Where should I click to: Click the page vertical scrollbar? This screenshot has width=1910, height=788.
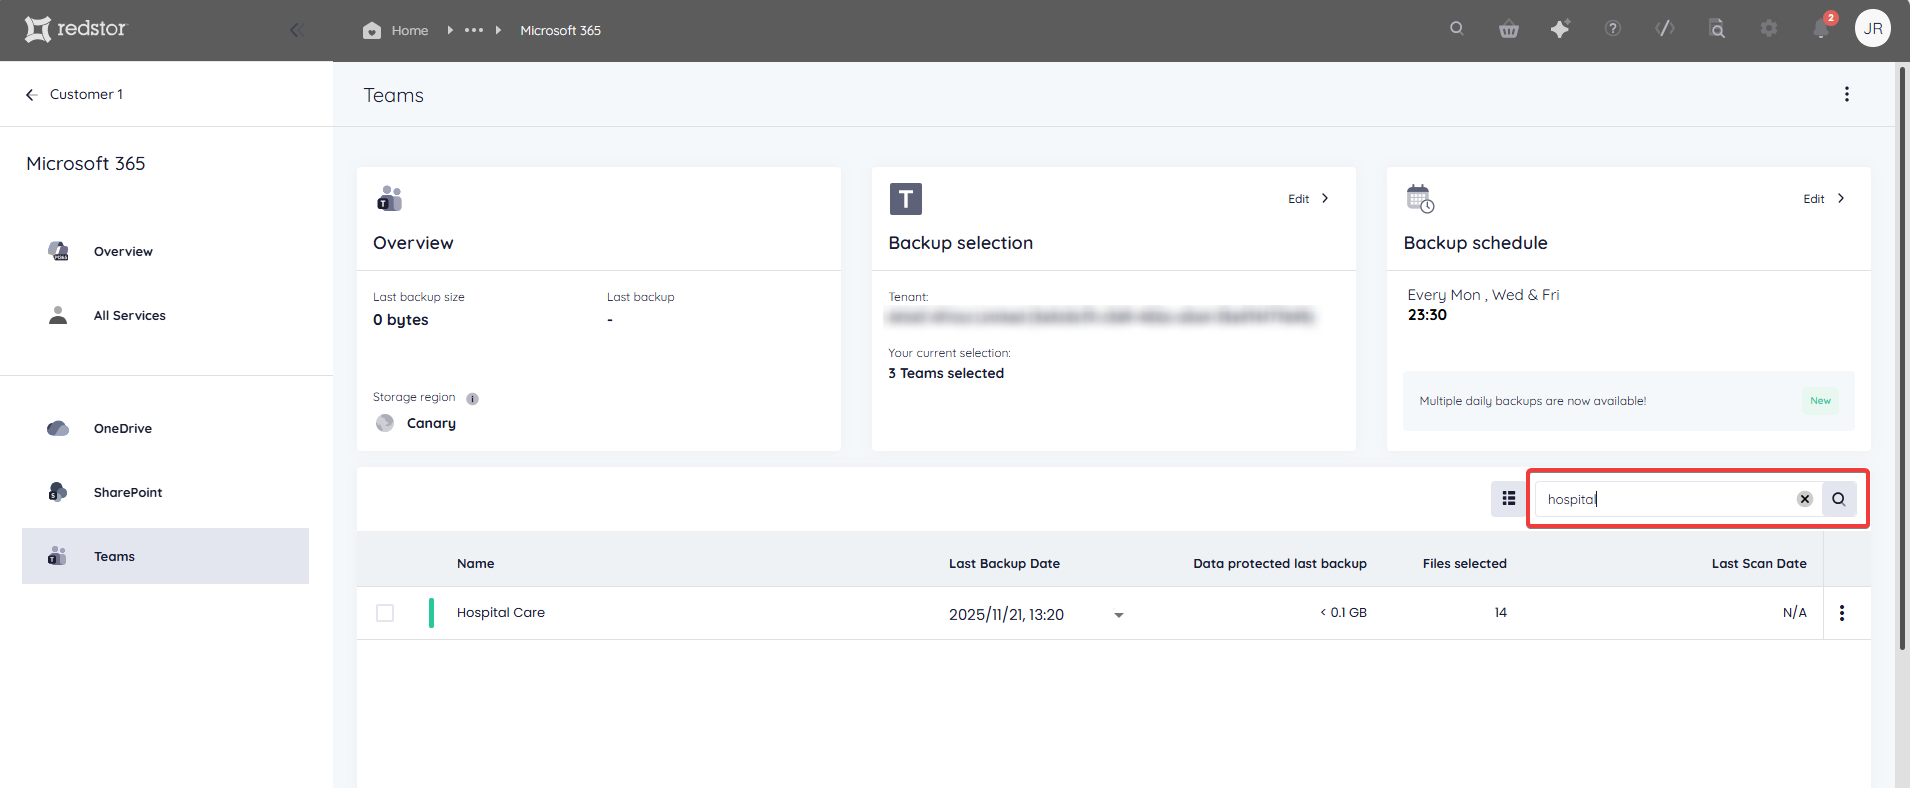(x=1901, y=360)
